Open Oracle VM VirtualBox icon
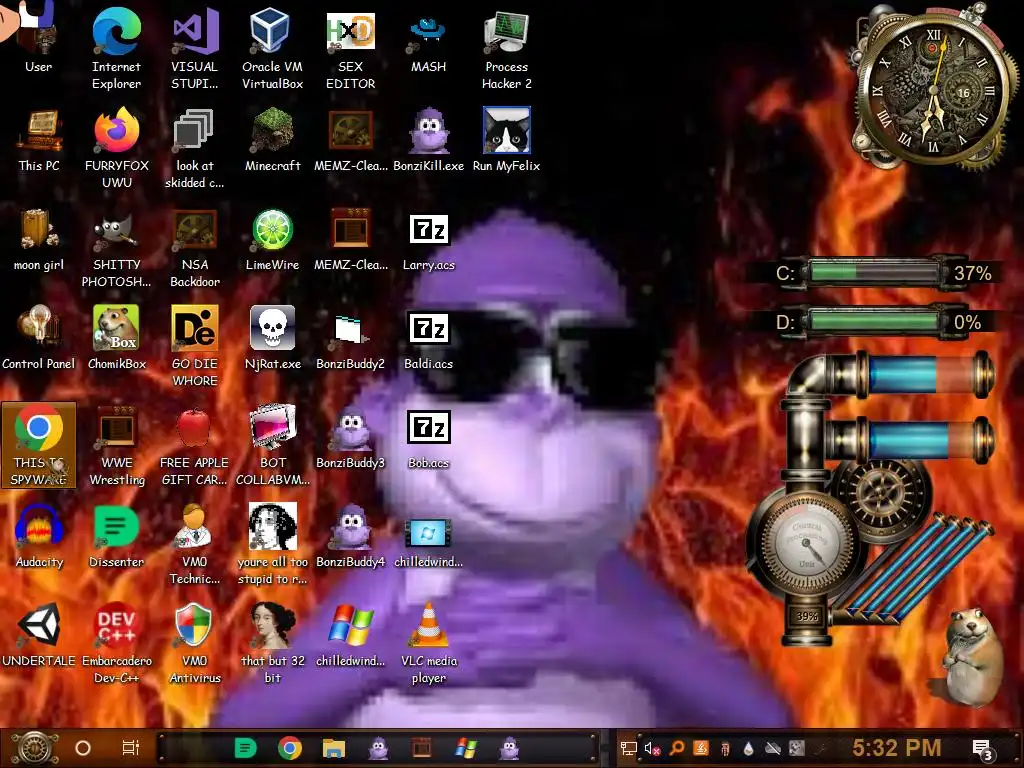Image resolution: width=1024 pixels, height=768 pixels. click(x=272, y=48)
